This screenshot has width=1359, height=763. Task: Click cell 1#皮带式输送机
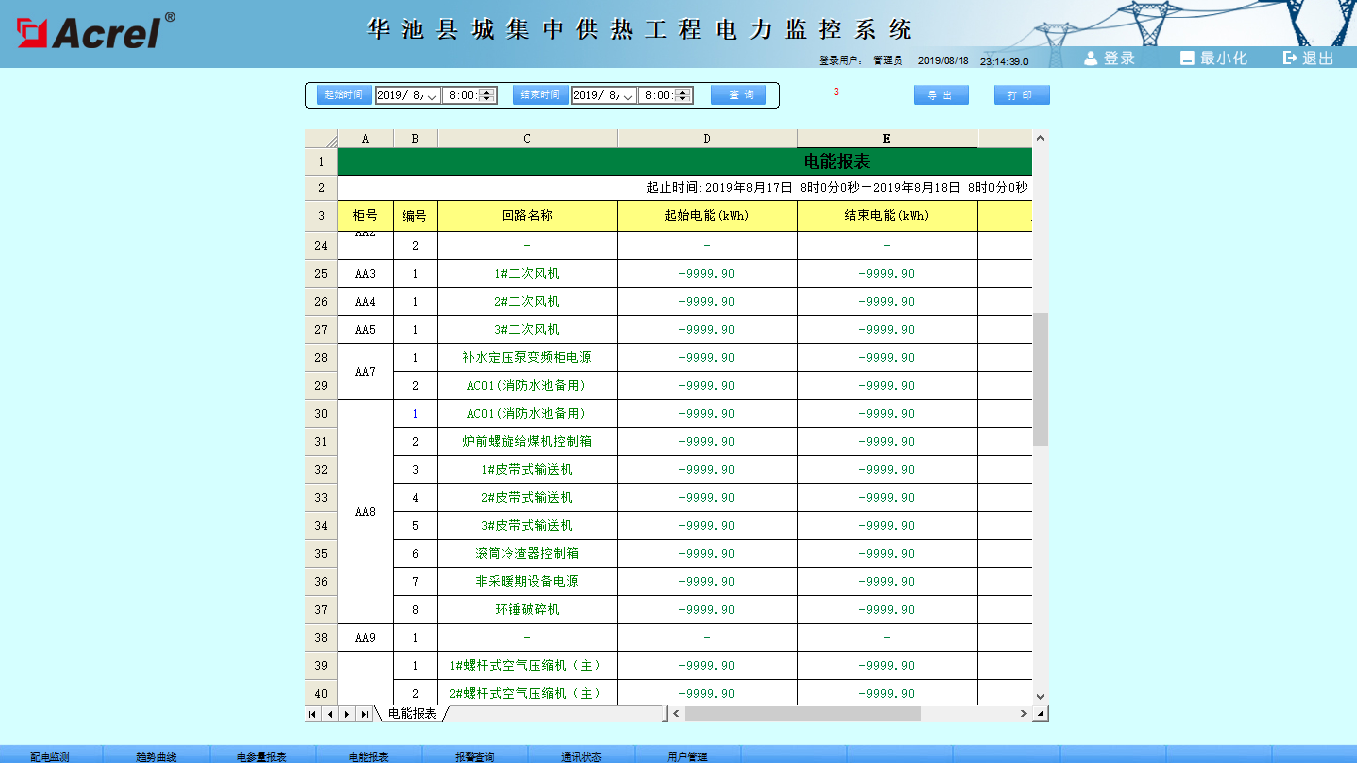pyautogui.click(x=527, y=470)
